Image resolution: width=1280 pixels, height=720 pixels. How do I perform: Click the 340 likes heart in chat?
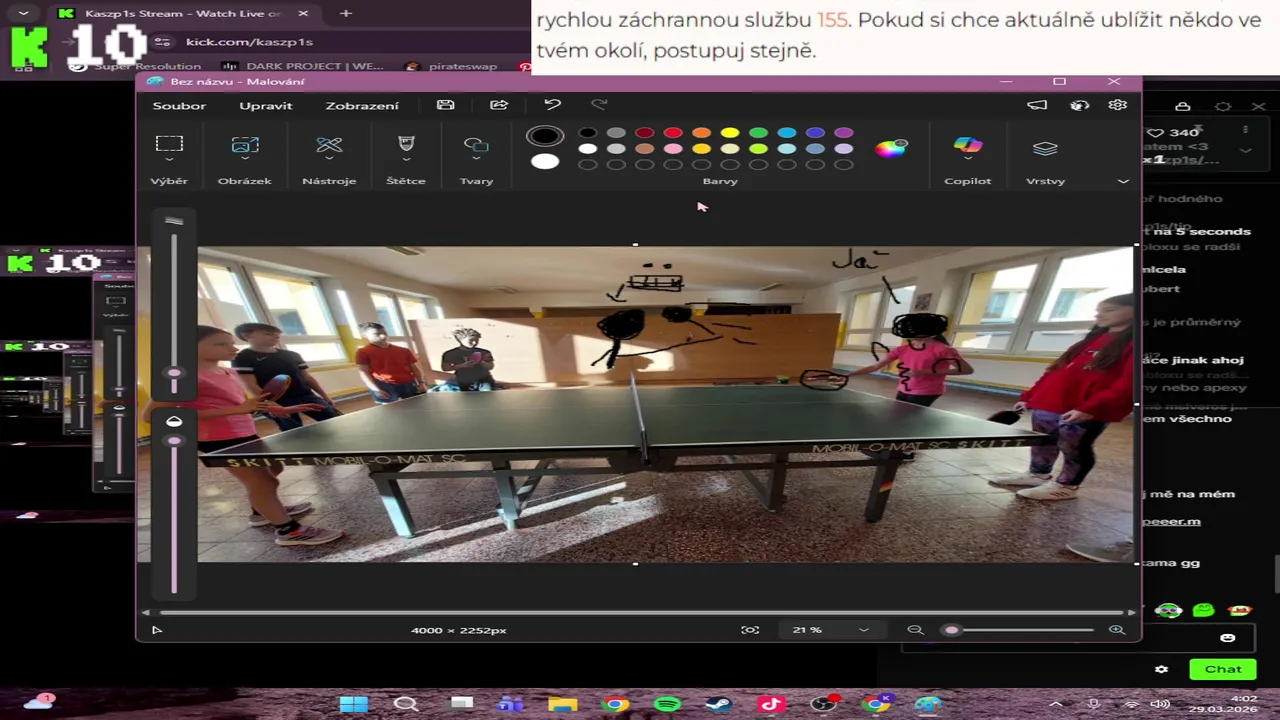[1155, 132]
